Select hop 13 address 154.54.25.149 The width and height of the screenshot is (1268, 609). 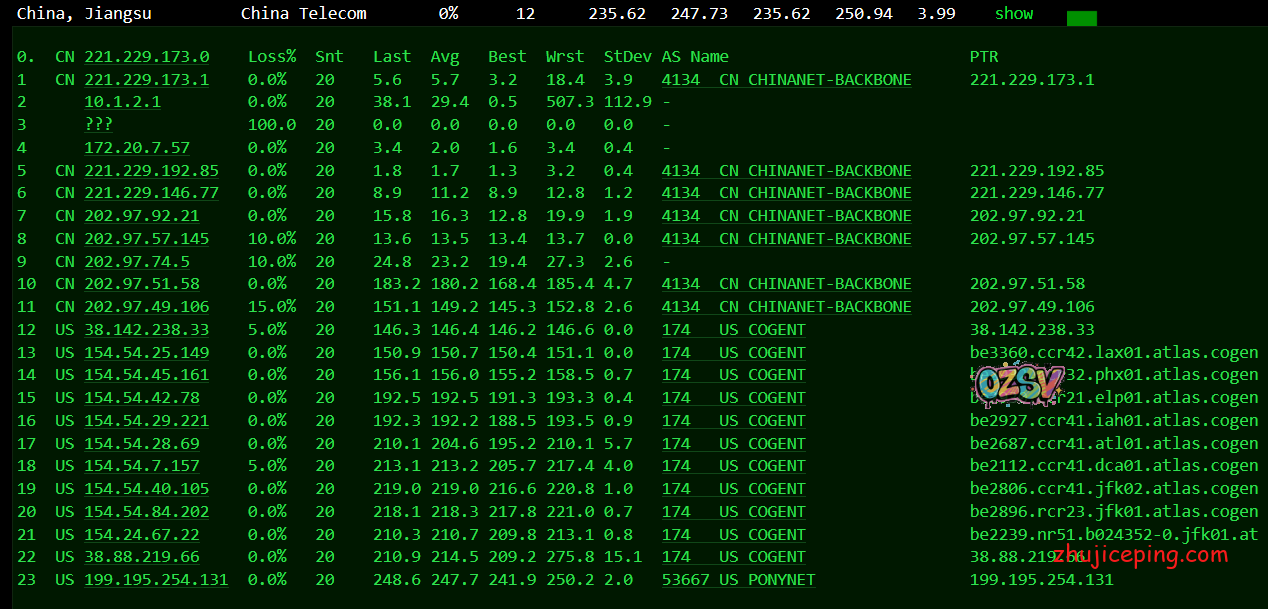(146, 352)
